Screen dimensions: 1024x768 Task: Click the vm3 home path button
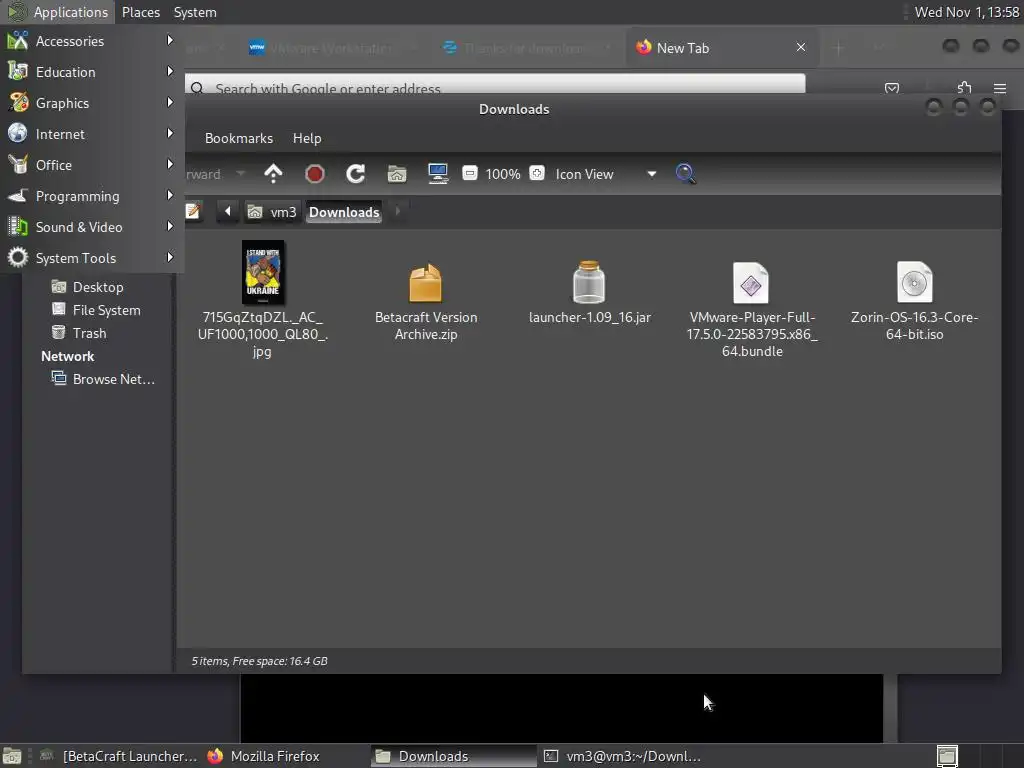(272, 212)
